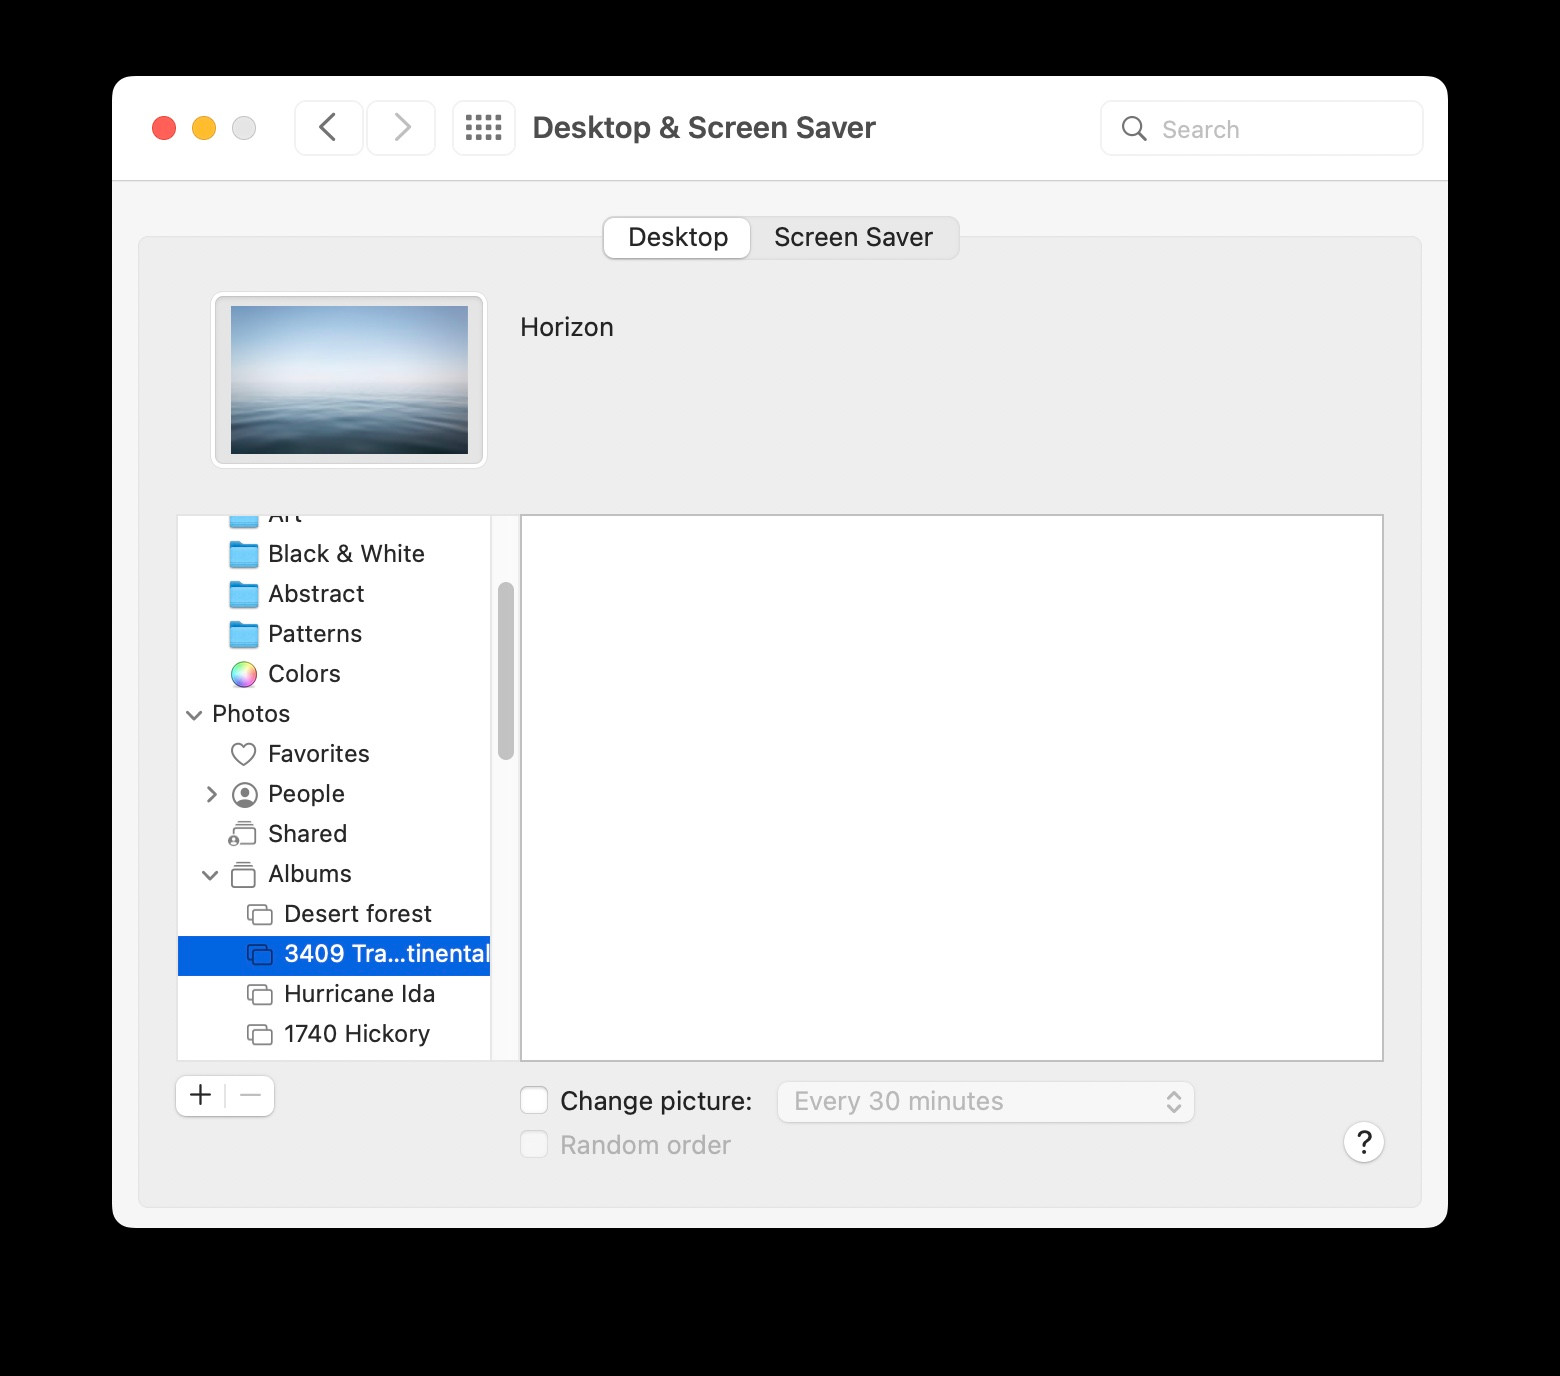Viewport: 1560px width, 1376px height.
Task: Click the Hurricane Ida album icon
Action: point(260,994)
